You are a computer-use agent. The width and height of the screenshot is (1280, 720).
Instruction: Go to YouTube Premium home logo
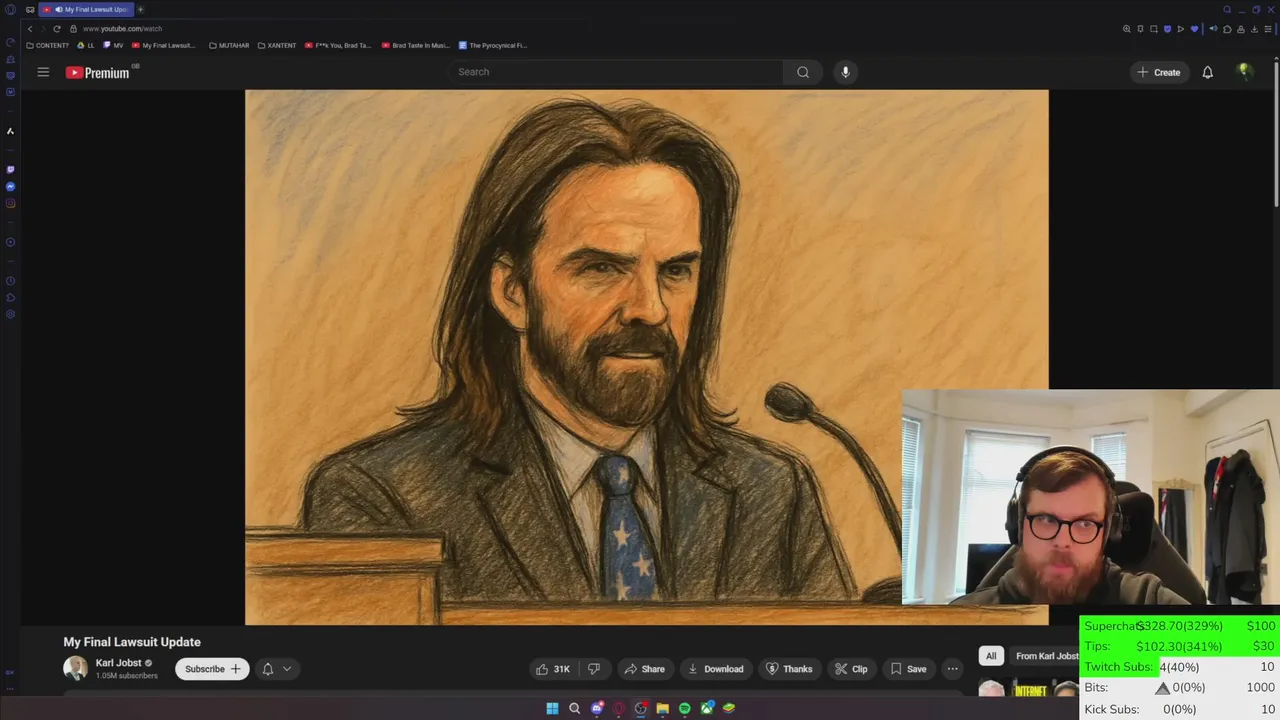pos(98,72)
